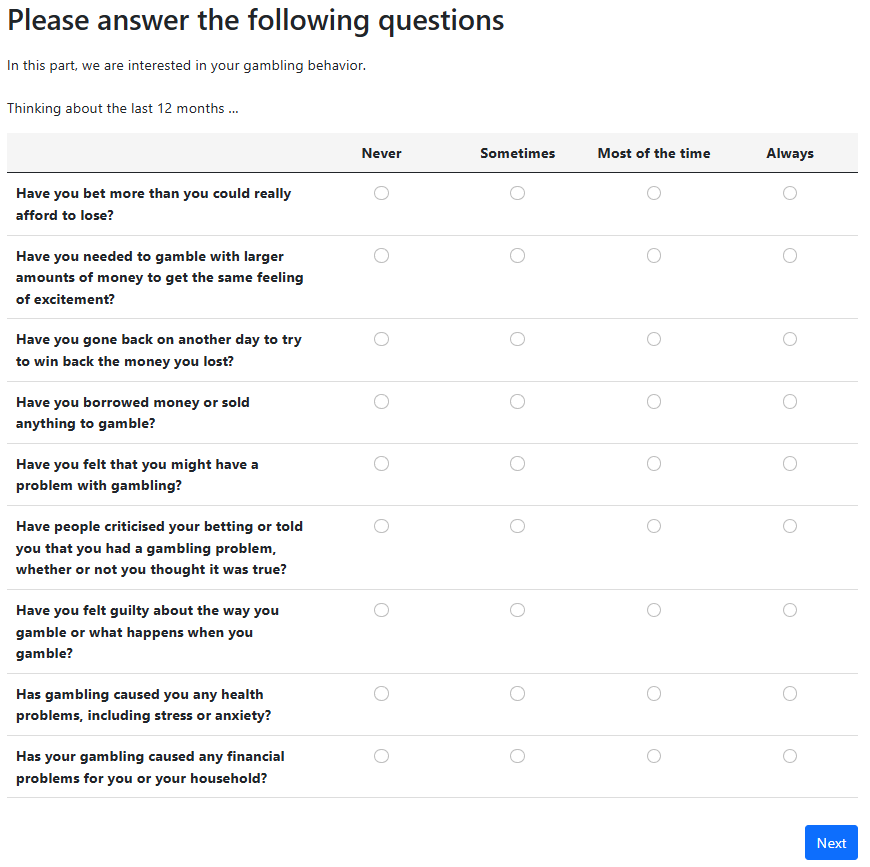The height and width of the screenshot is (867, 870).
Task: Choose Always for household financial problems
Action: point(790,756)
